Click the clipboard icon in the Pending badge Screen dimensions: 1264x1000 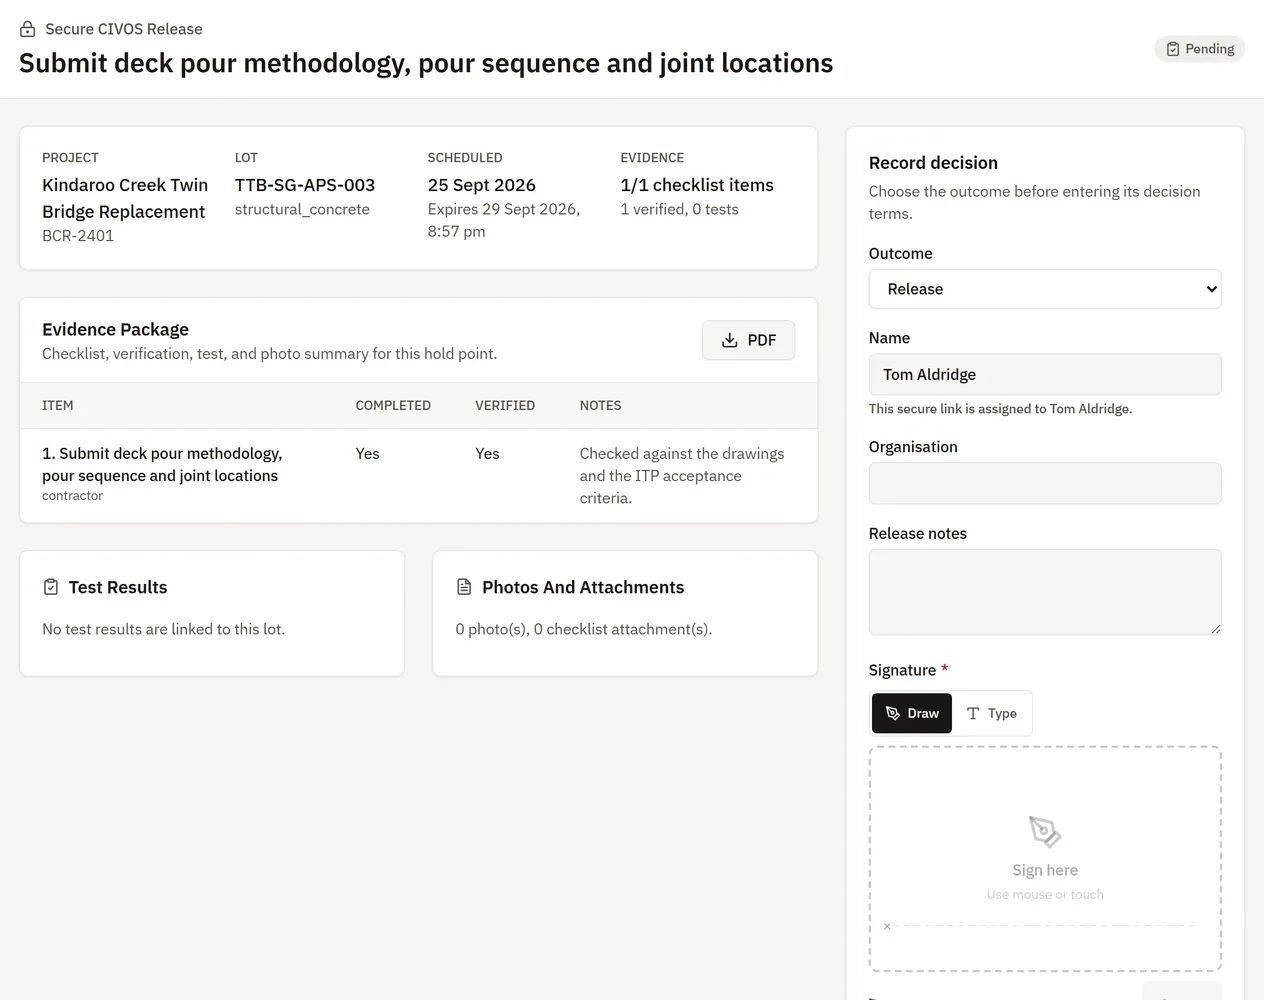[x=1173, y=49]
